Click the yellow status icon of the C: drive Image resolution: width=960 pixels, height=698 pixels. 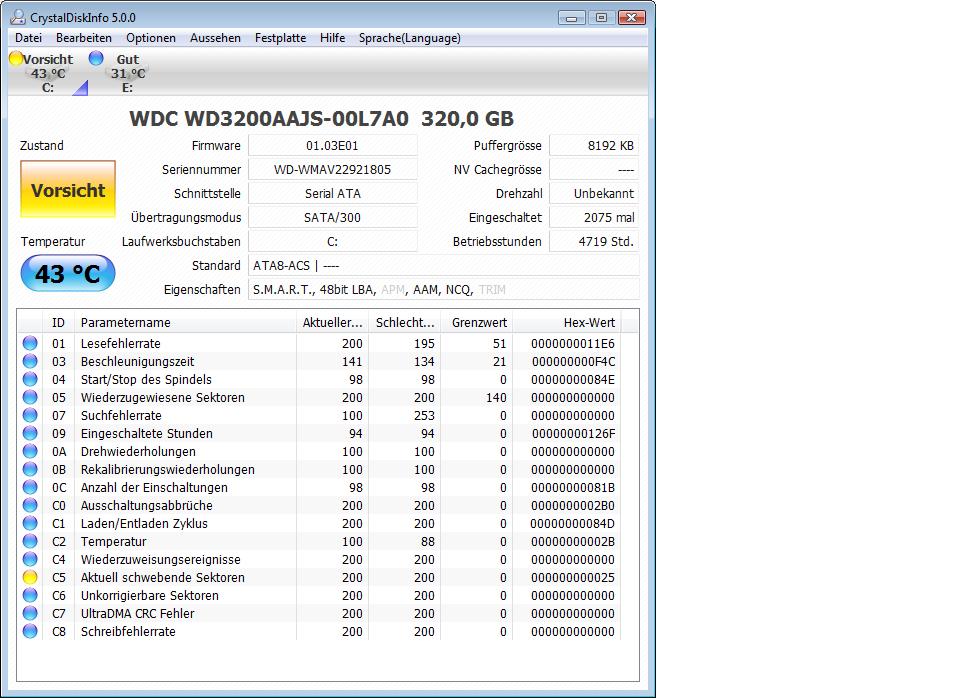[x=15, y=59]
